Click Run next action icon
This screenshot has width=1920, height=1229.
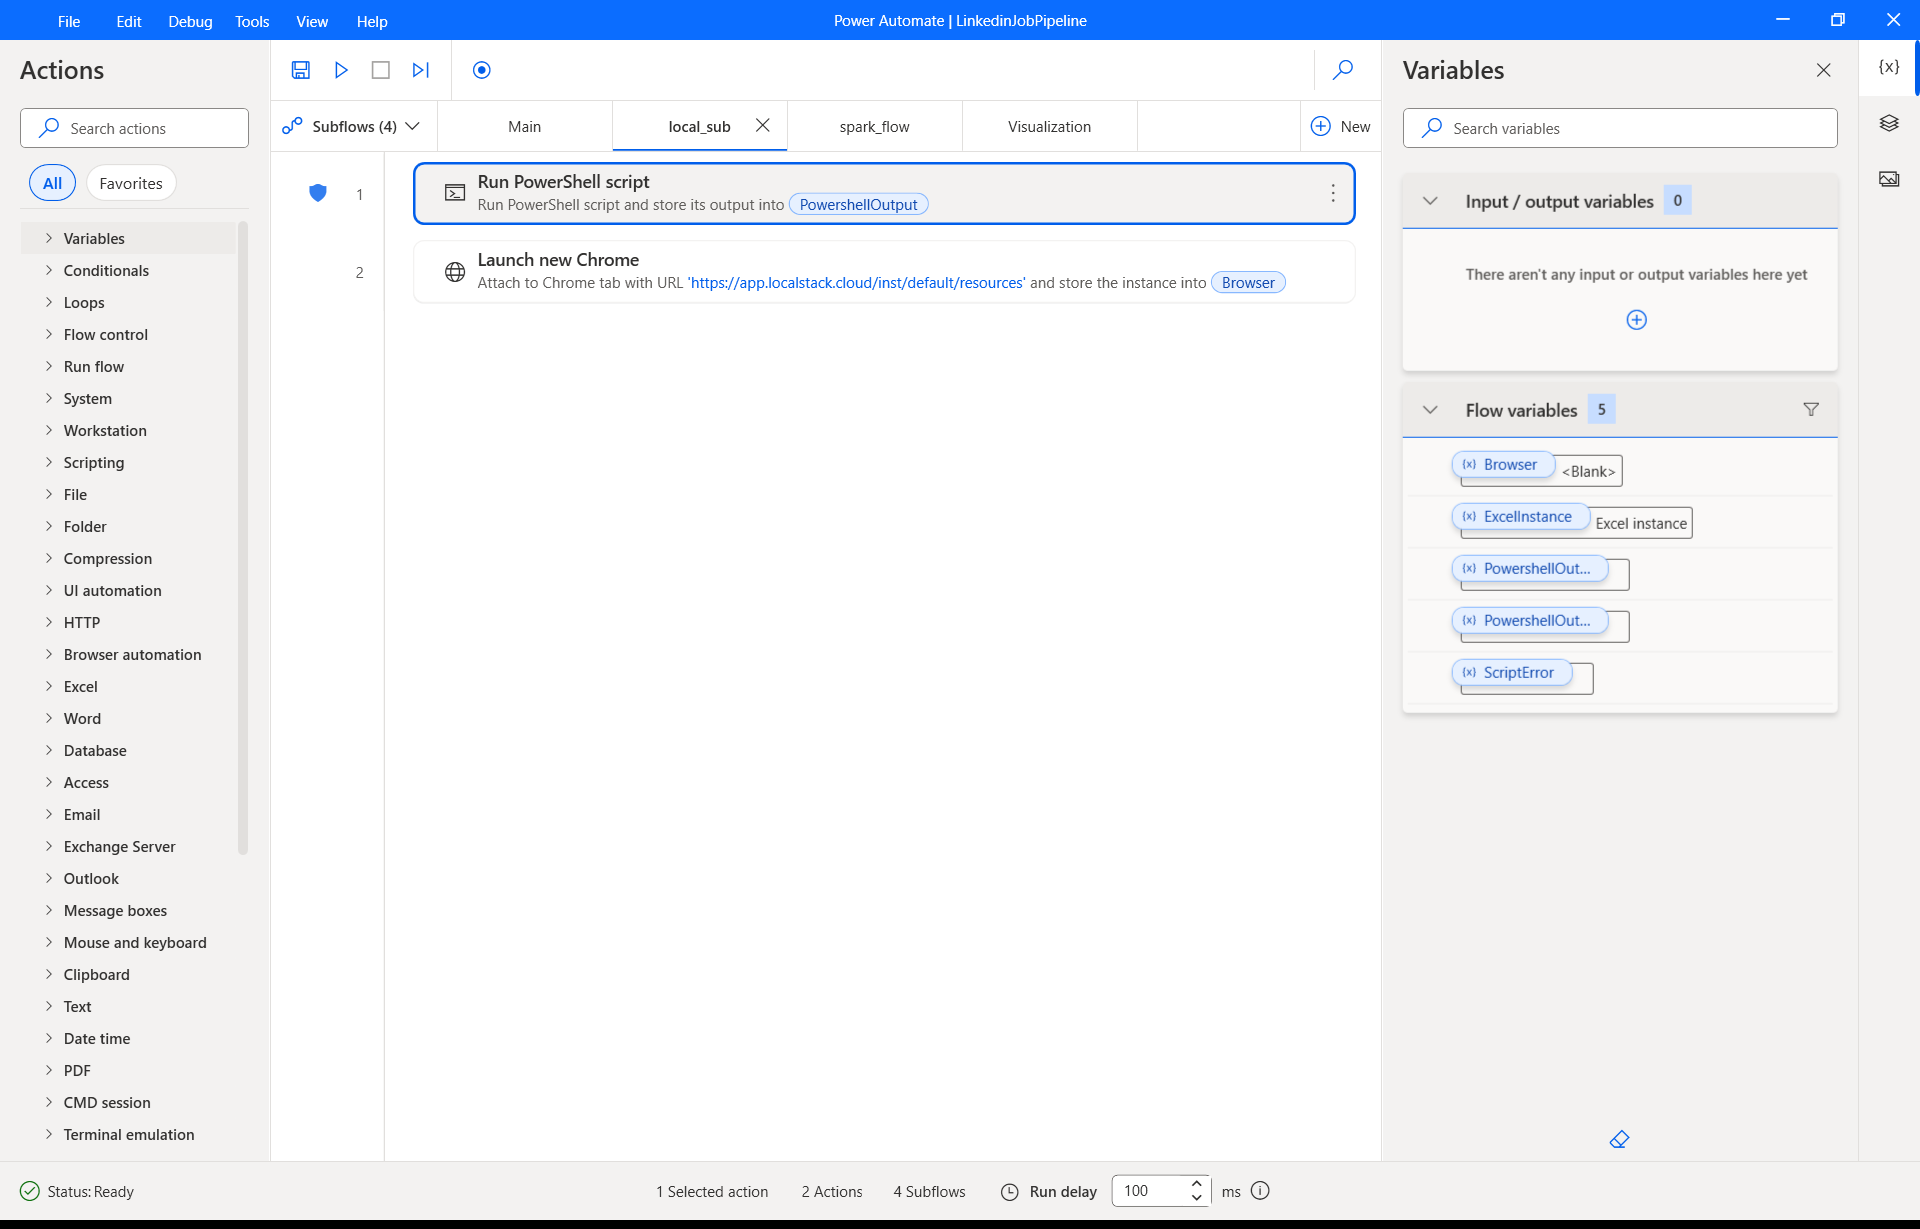[x=421, y=70]
